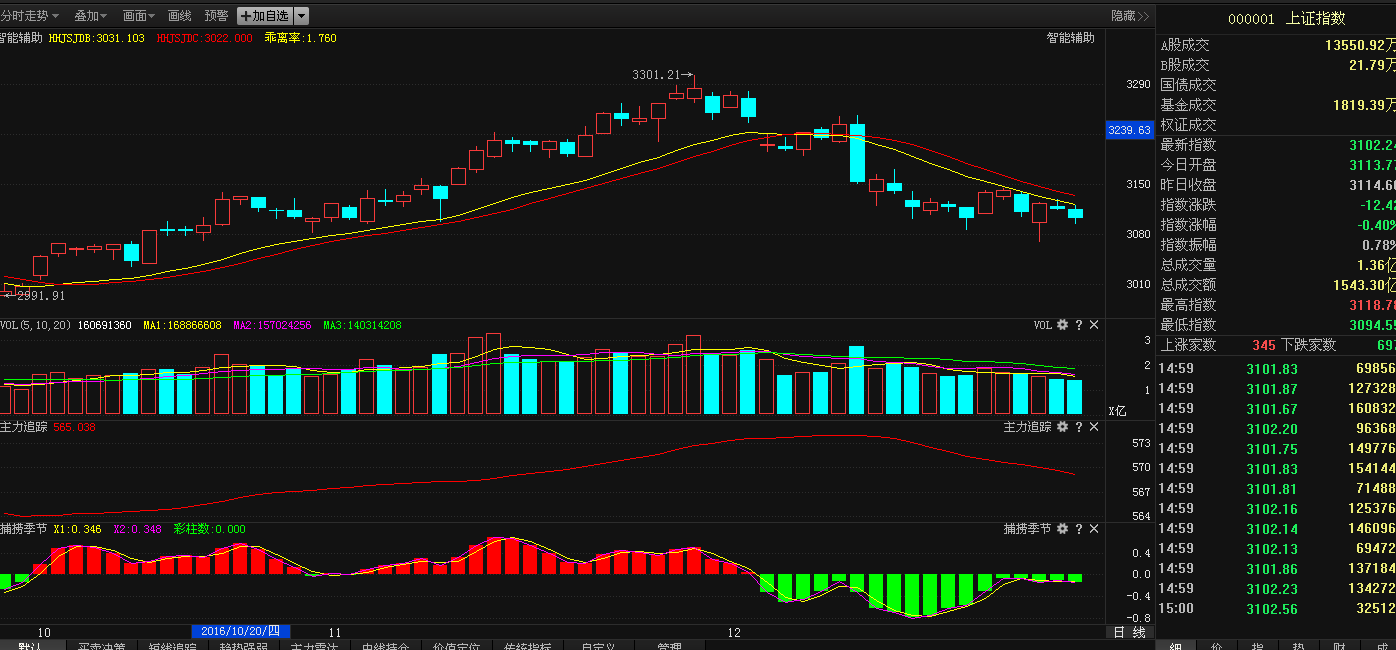
Task: Expand the 分时走势 dropdown
Action: click(30, 16)
